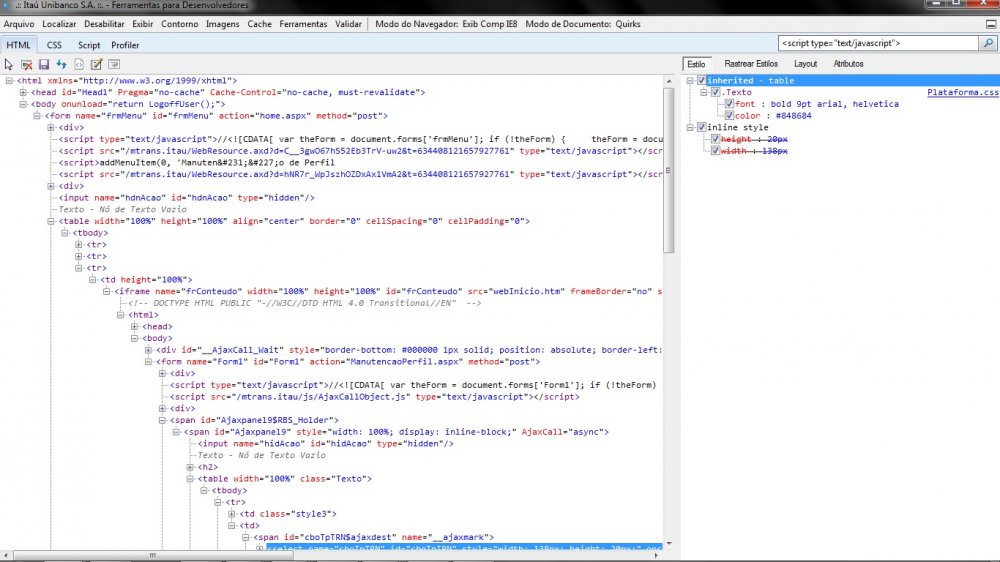Expand the div __AjaxCall_Wait node
This screenshot has width=1000, height=562.
pyautogui.click(x=149, y=350)
